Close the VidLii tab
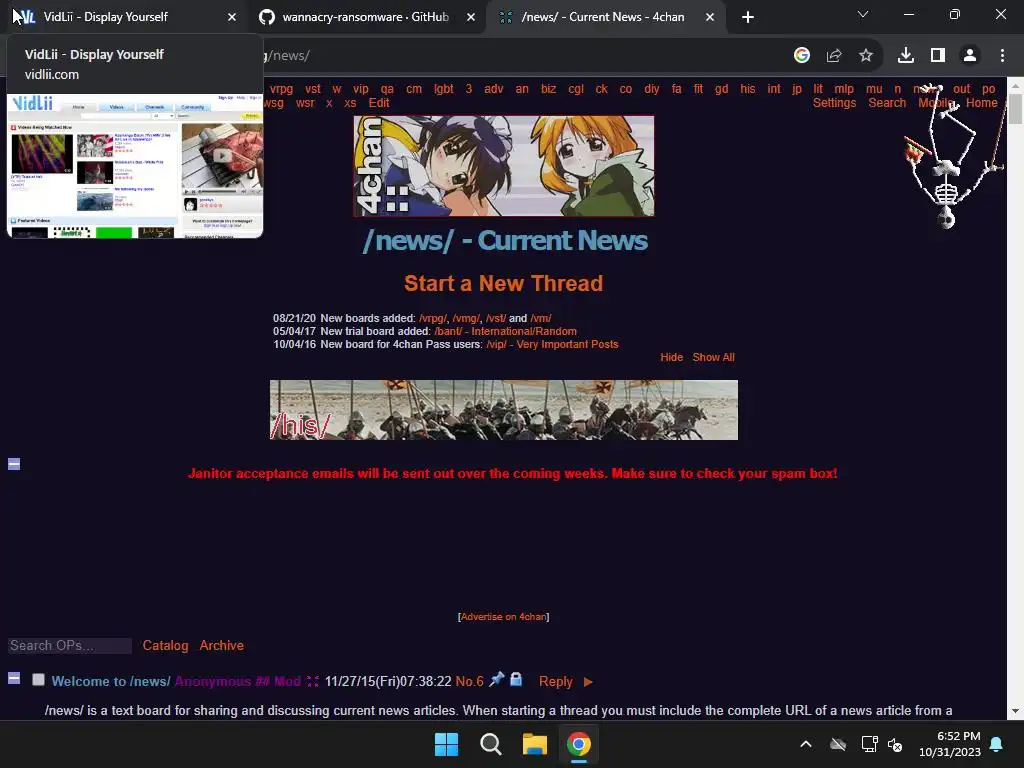Screen dimensions: 1024x768 point(231,17)
